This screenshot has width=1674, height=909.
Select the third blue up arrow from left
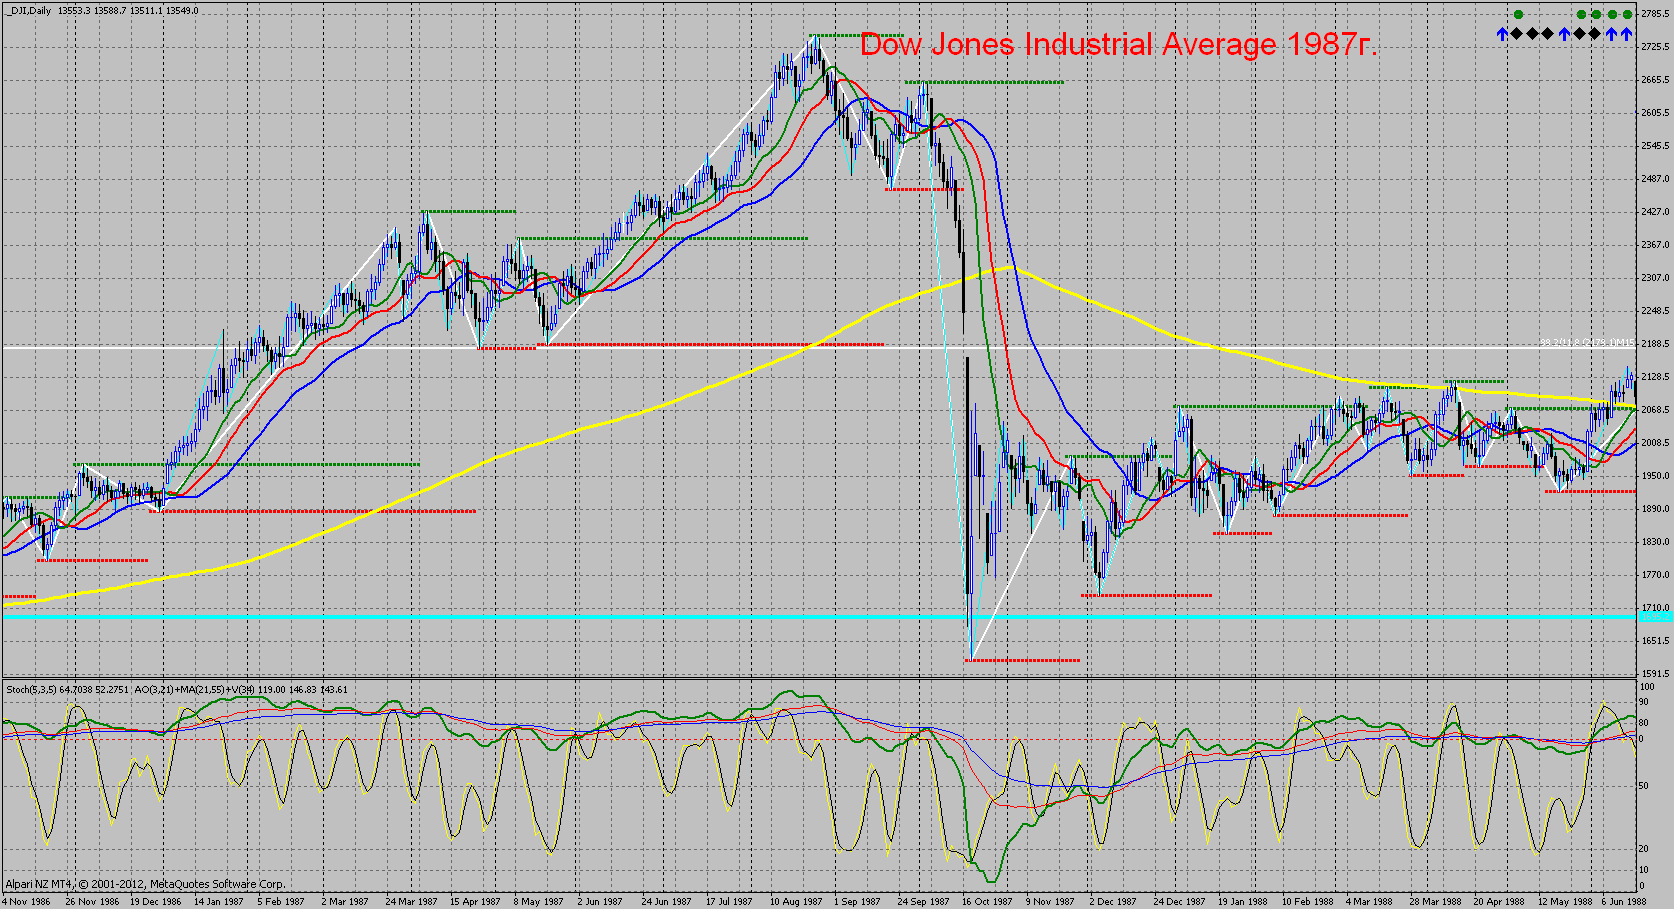pos(1611,34)
